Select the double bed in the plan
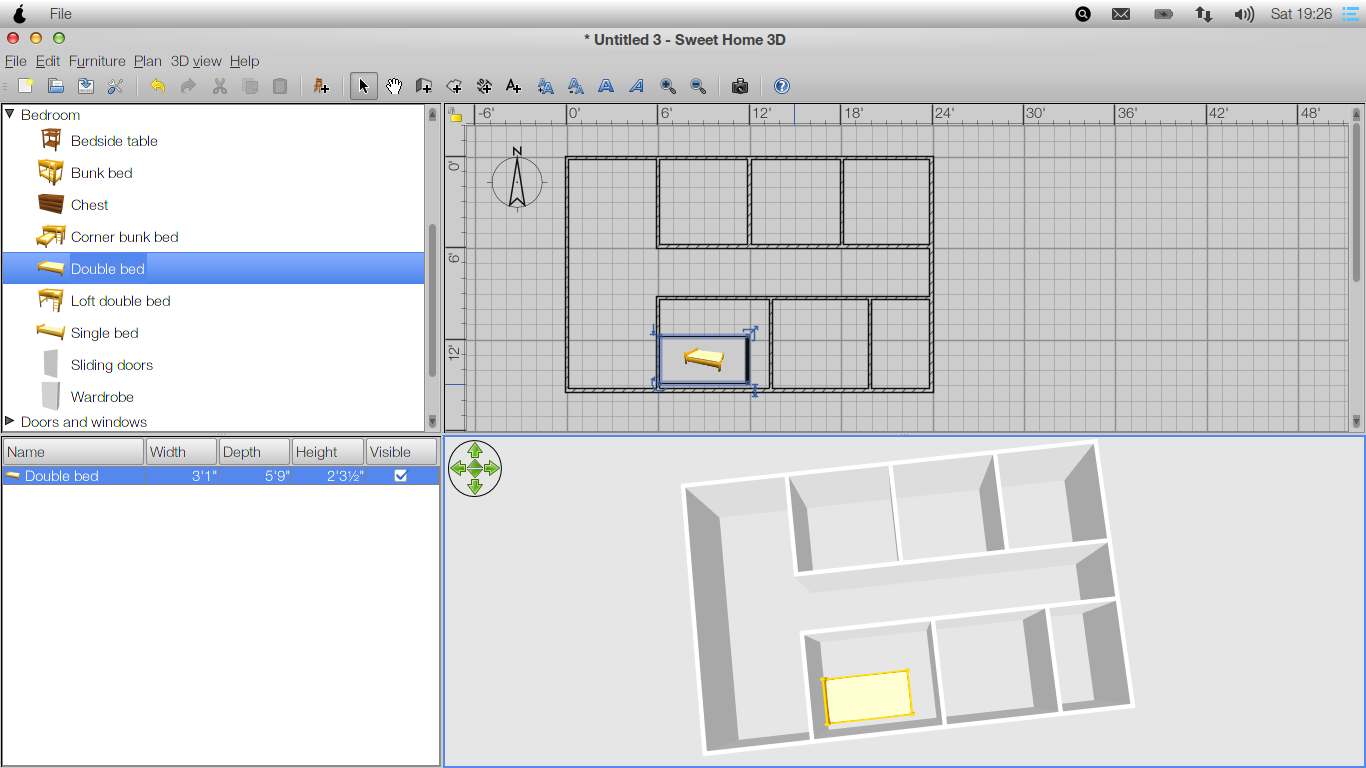Viewport: 1366px width, 768px height. coord(704,360)
